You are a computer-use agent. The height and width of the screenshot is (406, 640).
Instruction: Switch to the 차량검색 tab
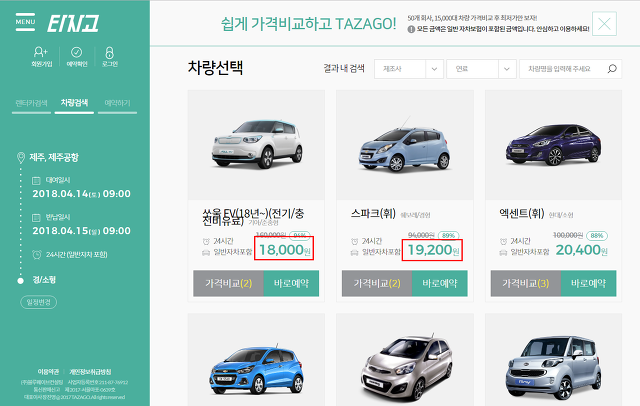point(74,103)
